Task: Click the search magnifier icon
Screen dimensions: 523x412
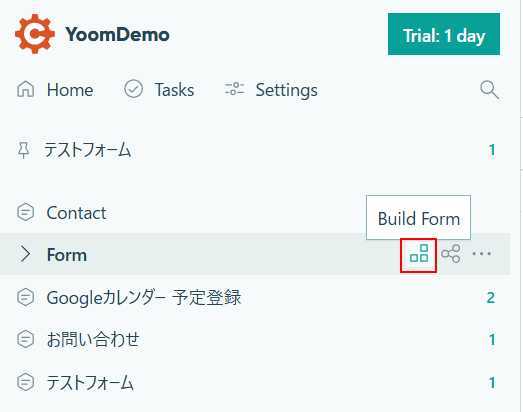Action: click(489, 90)
